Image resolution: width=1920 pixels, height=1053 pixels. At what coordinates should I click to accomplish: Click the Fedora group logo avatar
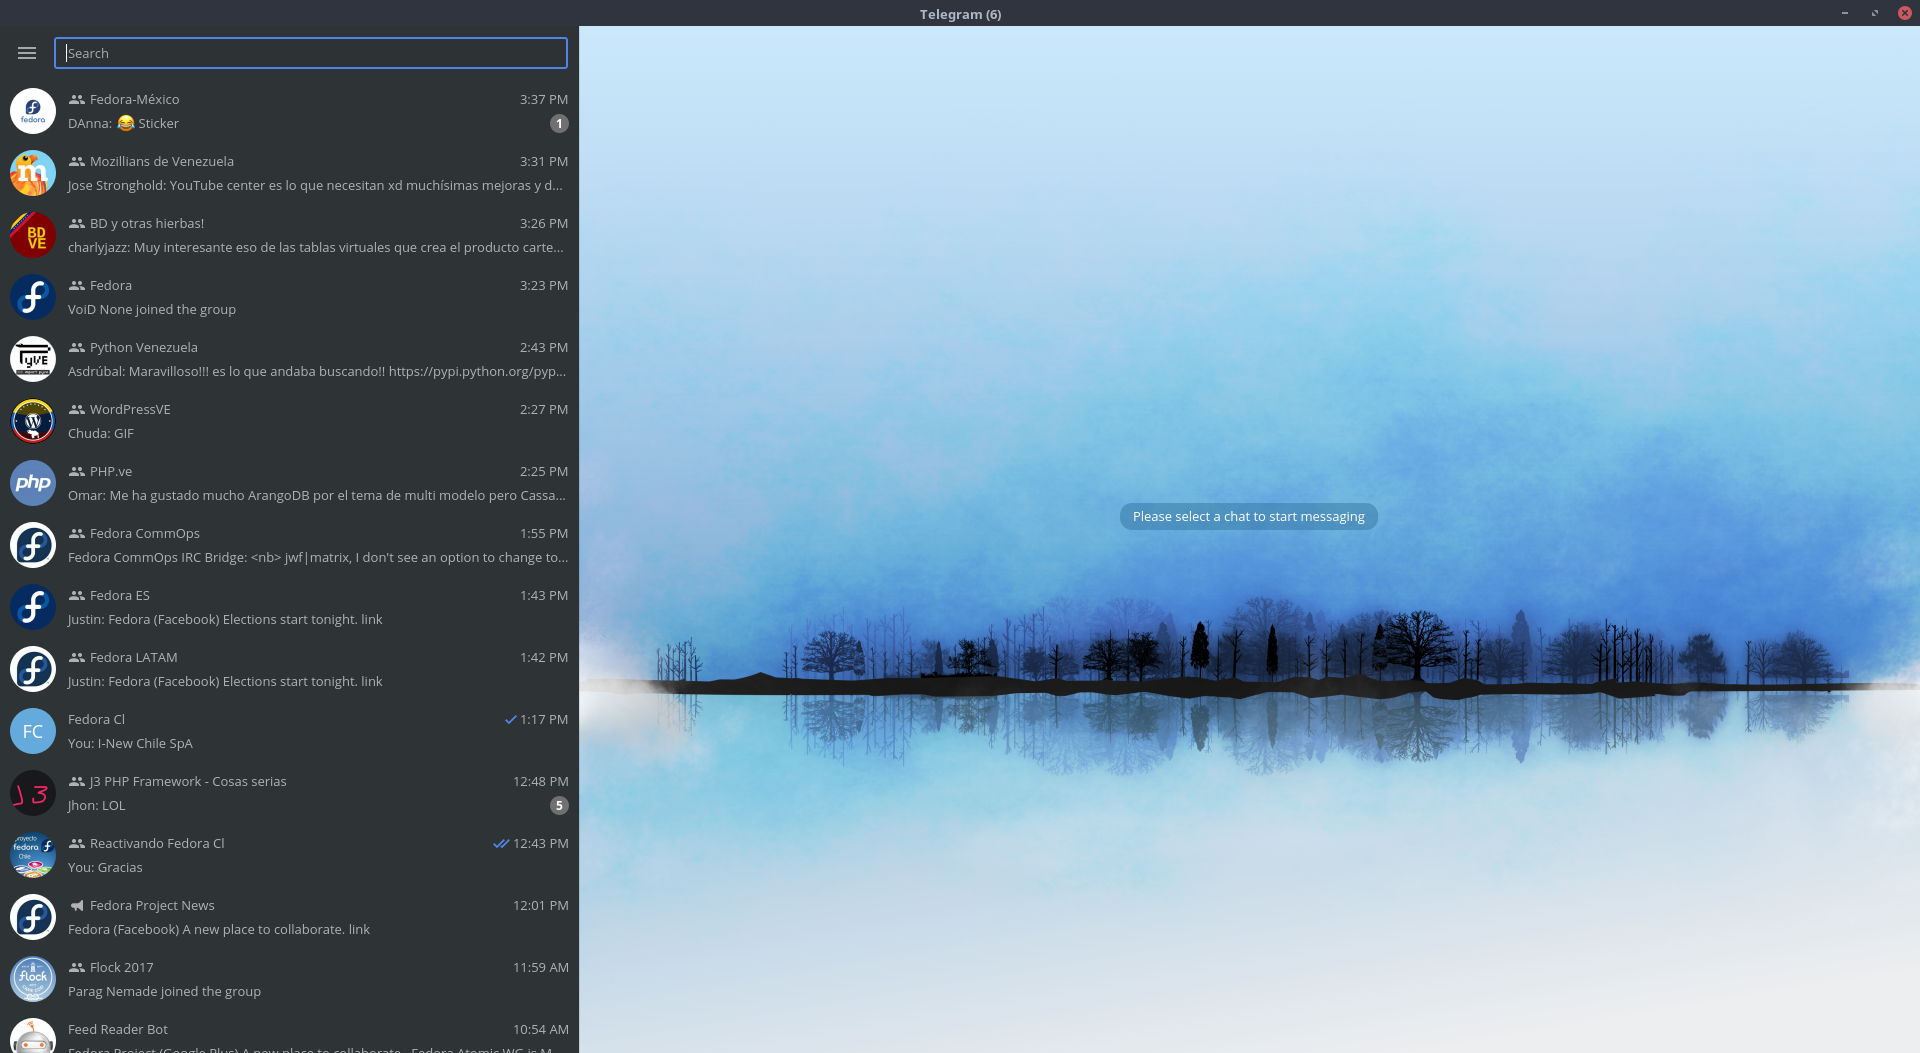pyautogui.click(x=33, y=297)
